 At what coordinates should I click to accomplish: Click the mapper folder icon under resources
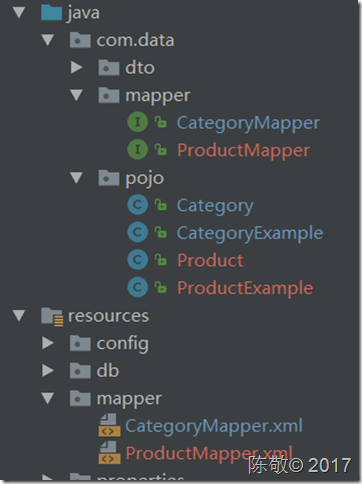[x=80, y=398]
